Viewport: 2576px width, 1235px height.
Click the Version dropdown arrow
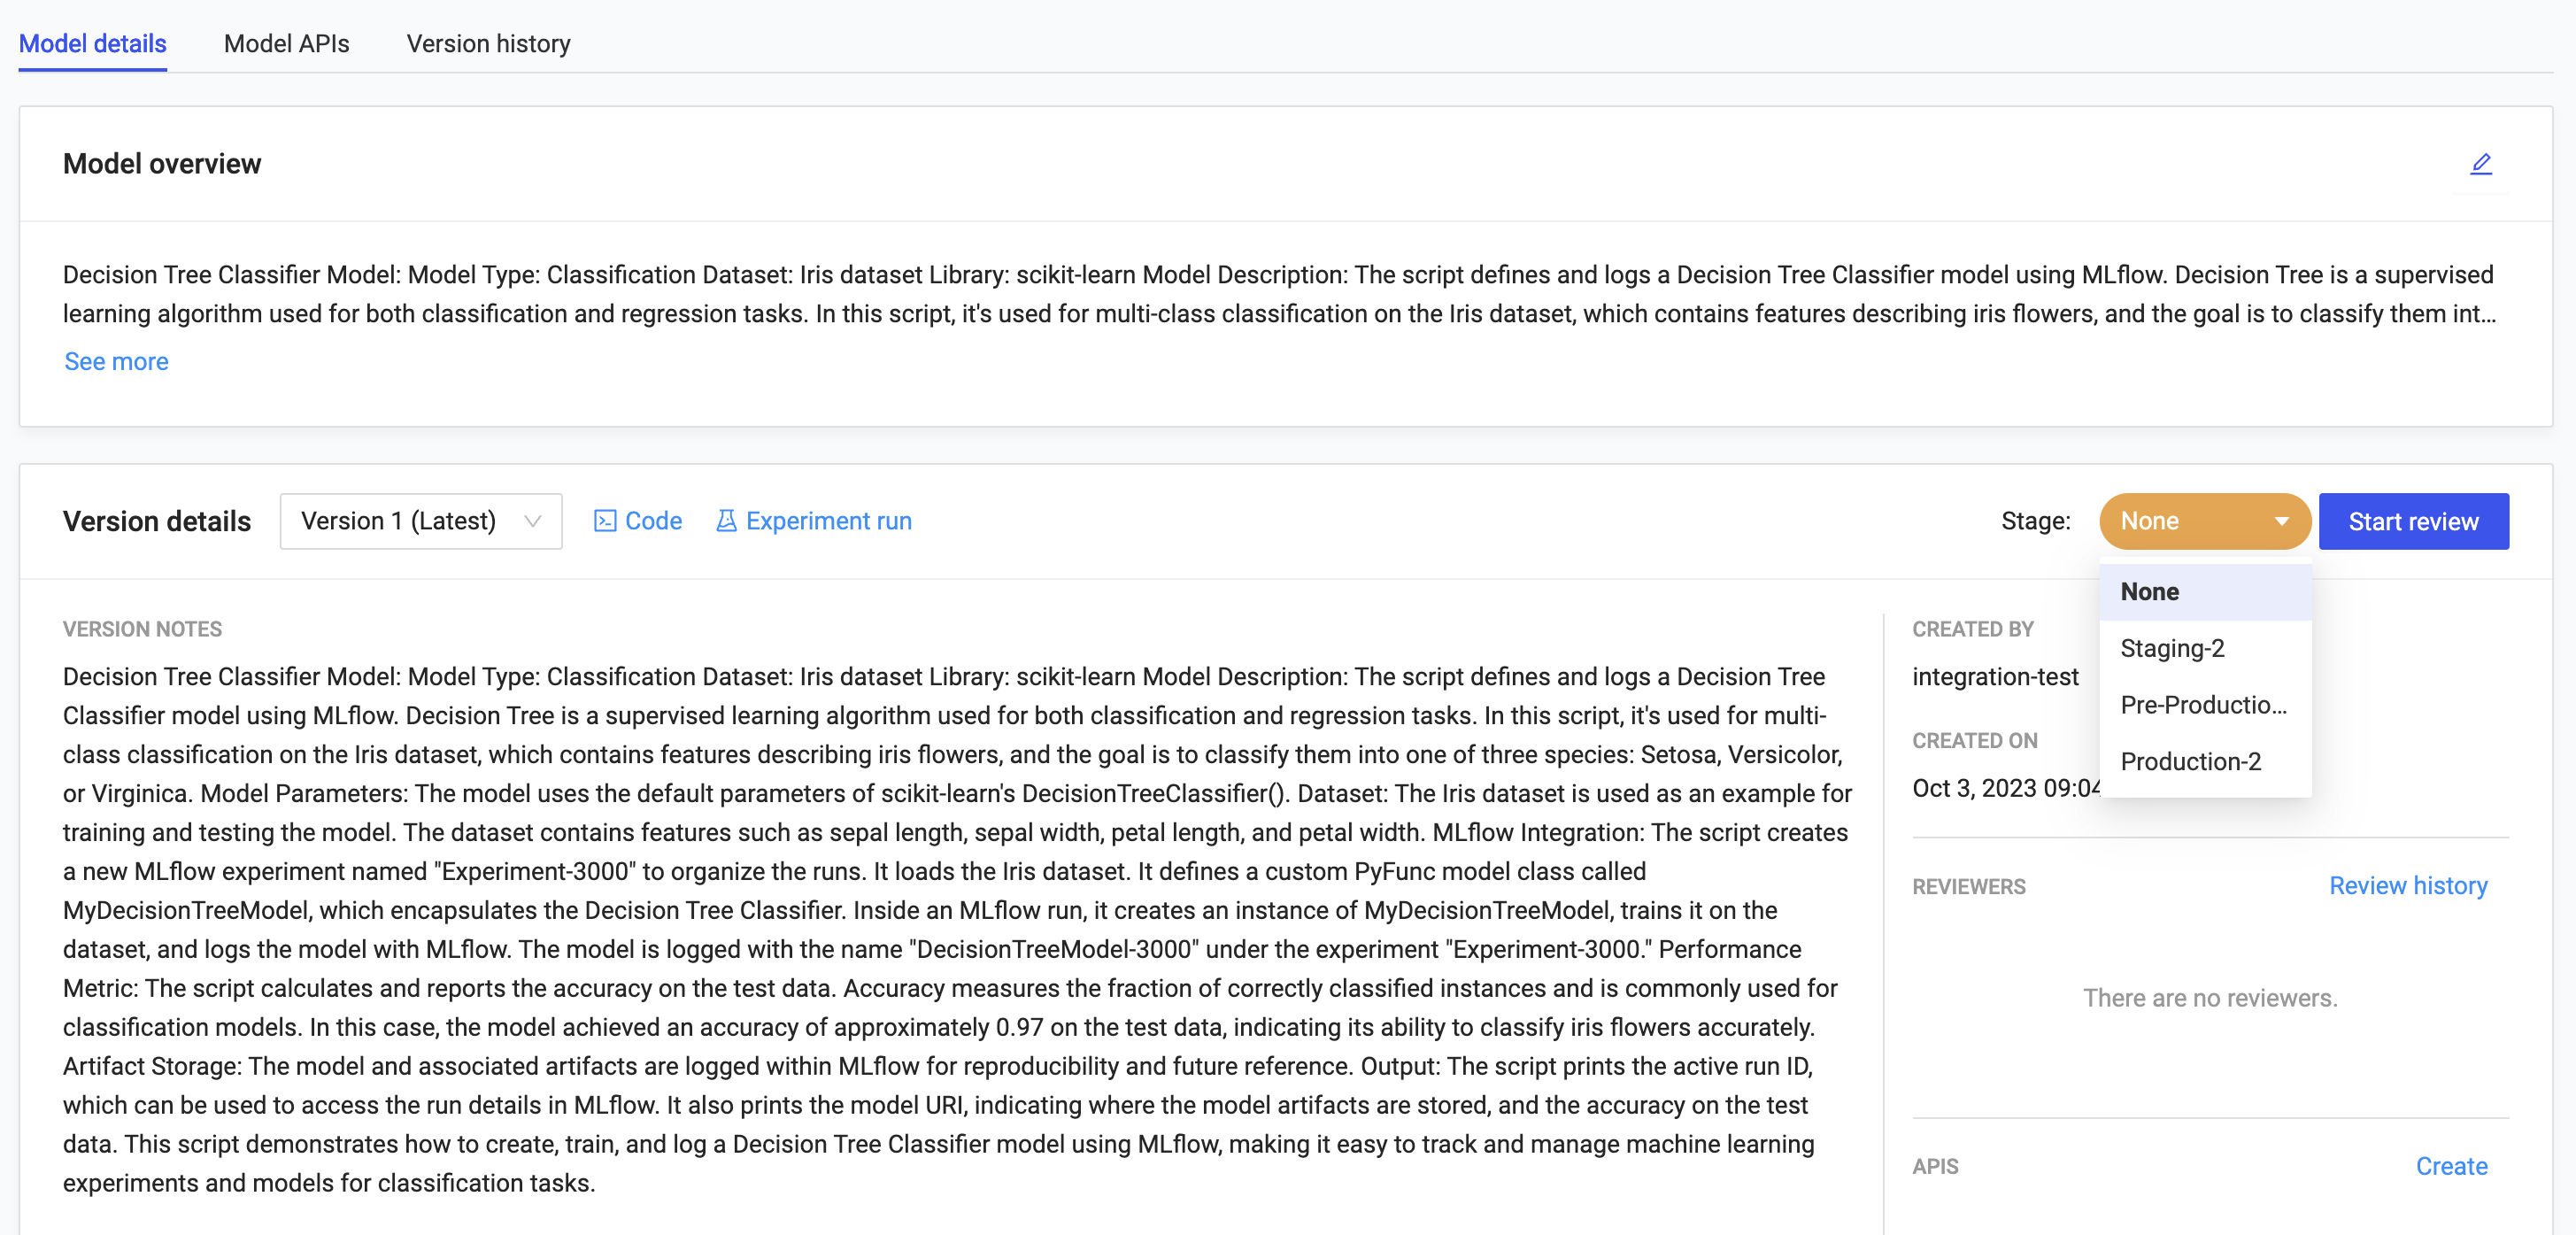point(534,521)
